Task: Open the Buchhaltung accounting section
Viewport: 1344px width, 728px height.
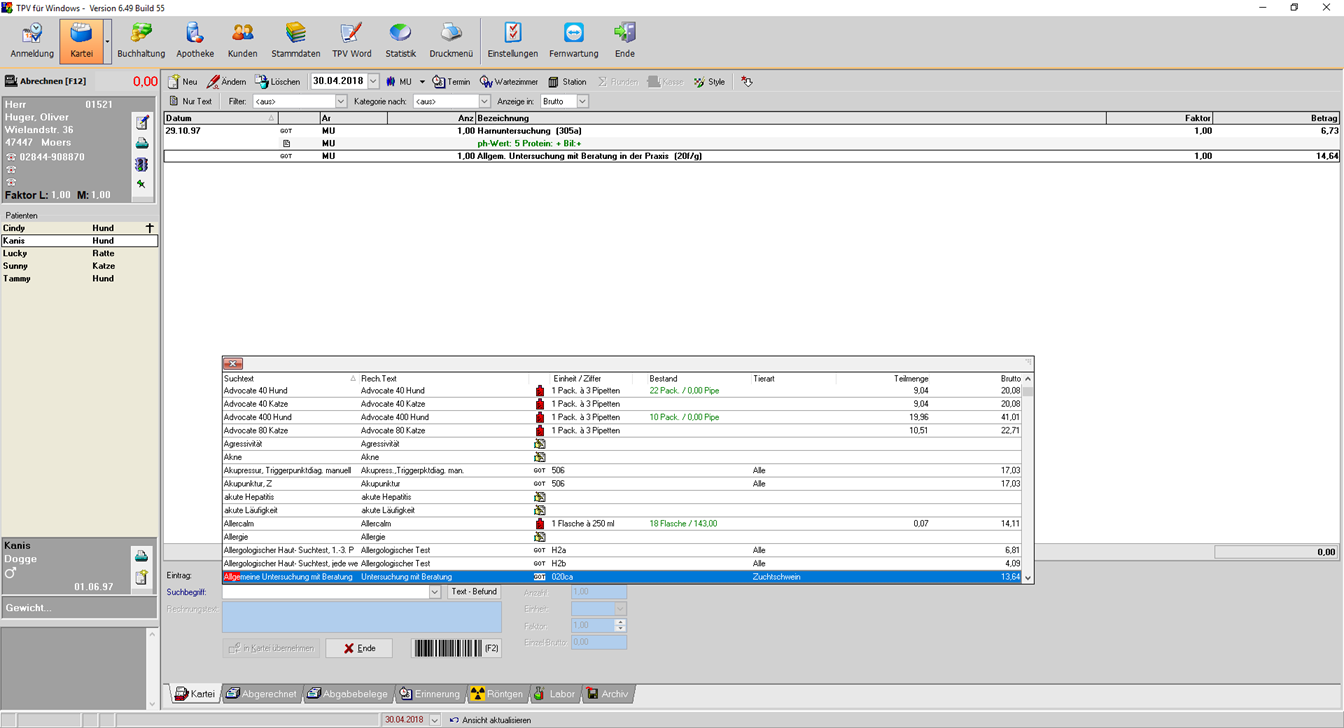Action: pos(141,41)
